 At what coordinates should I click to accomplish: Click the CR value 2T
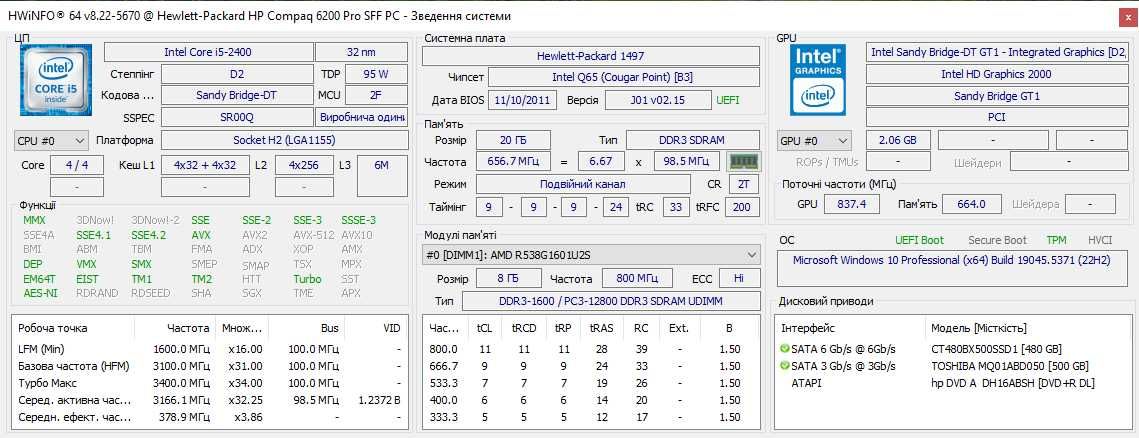[x=744, y=184]
